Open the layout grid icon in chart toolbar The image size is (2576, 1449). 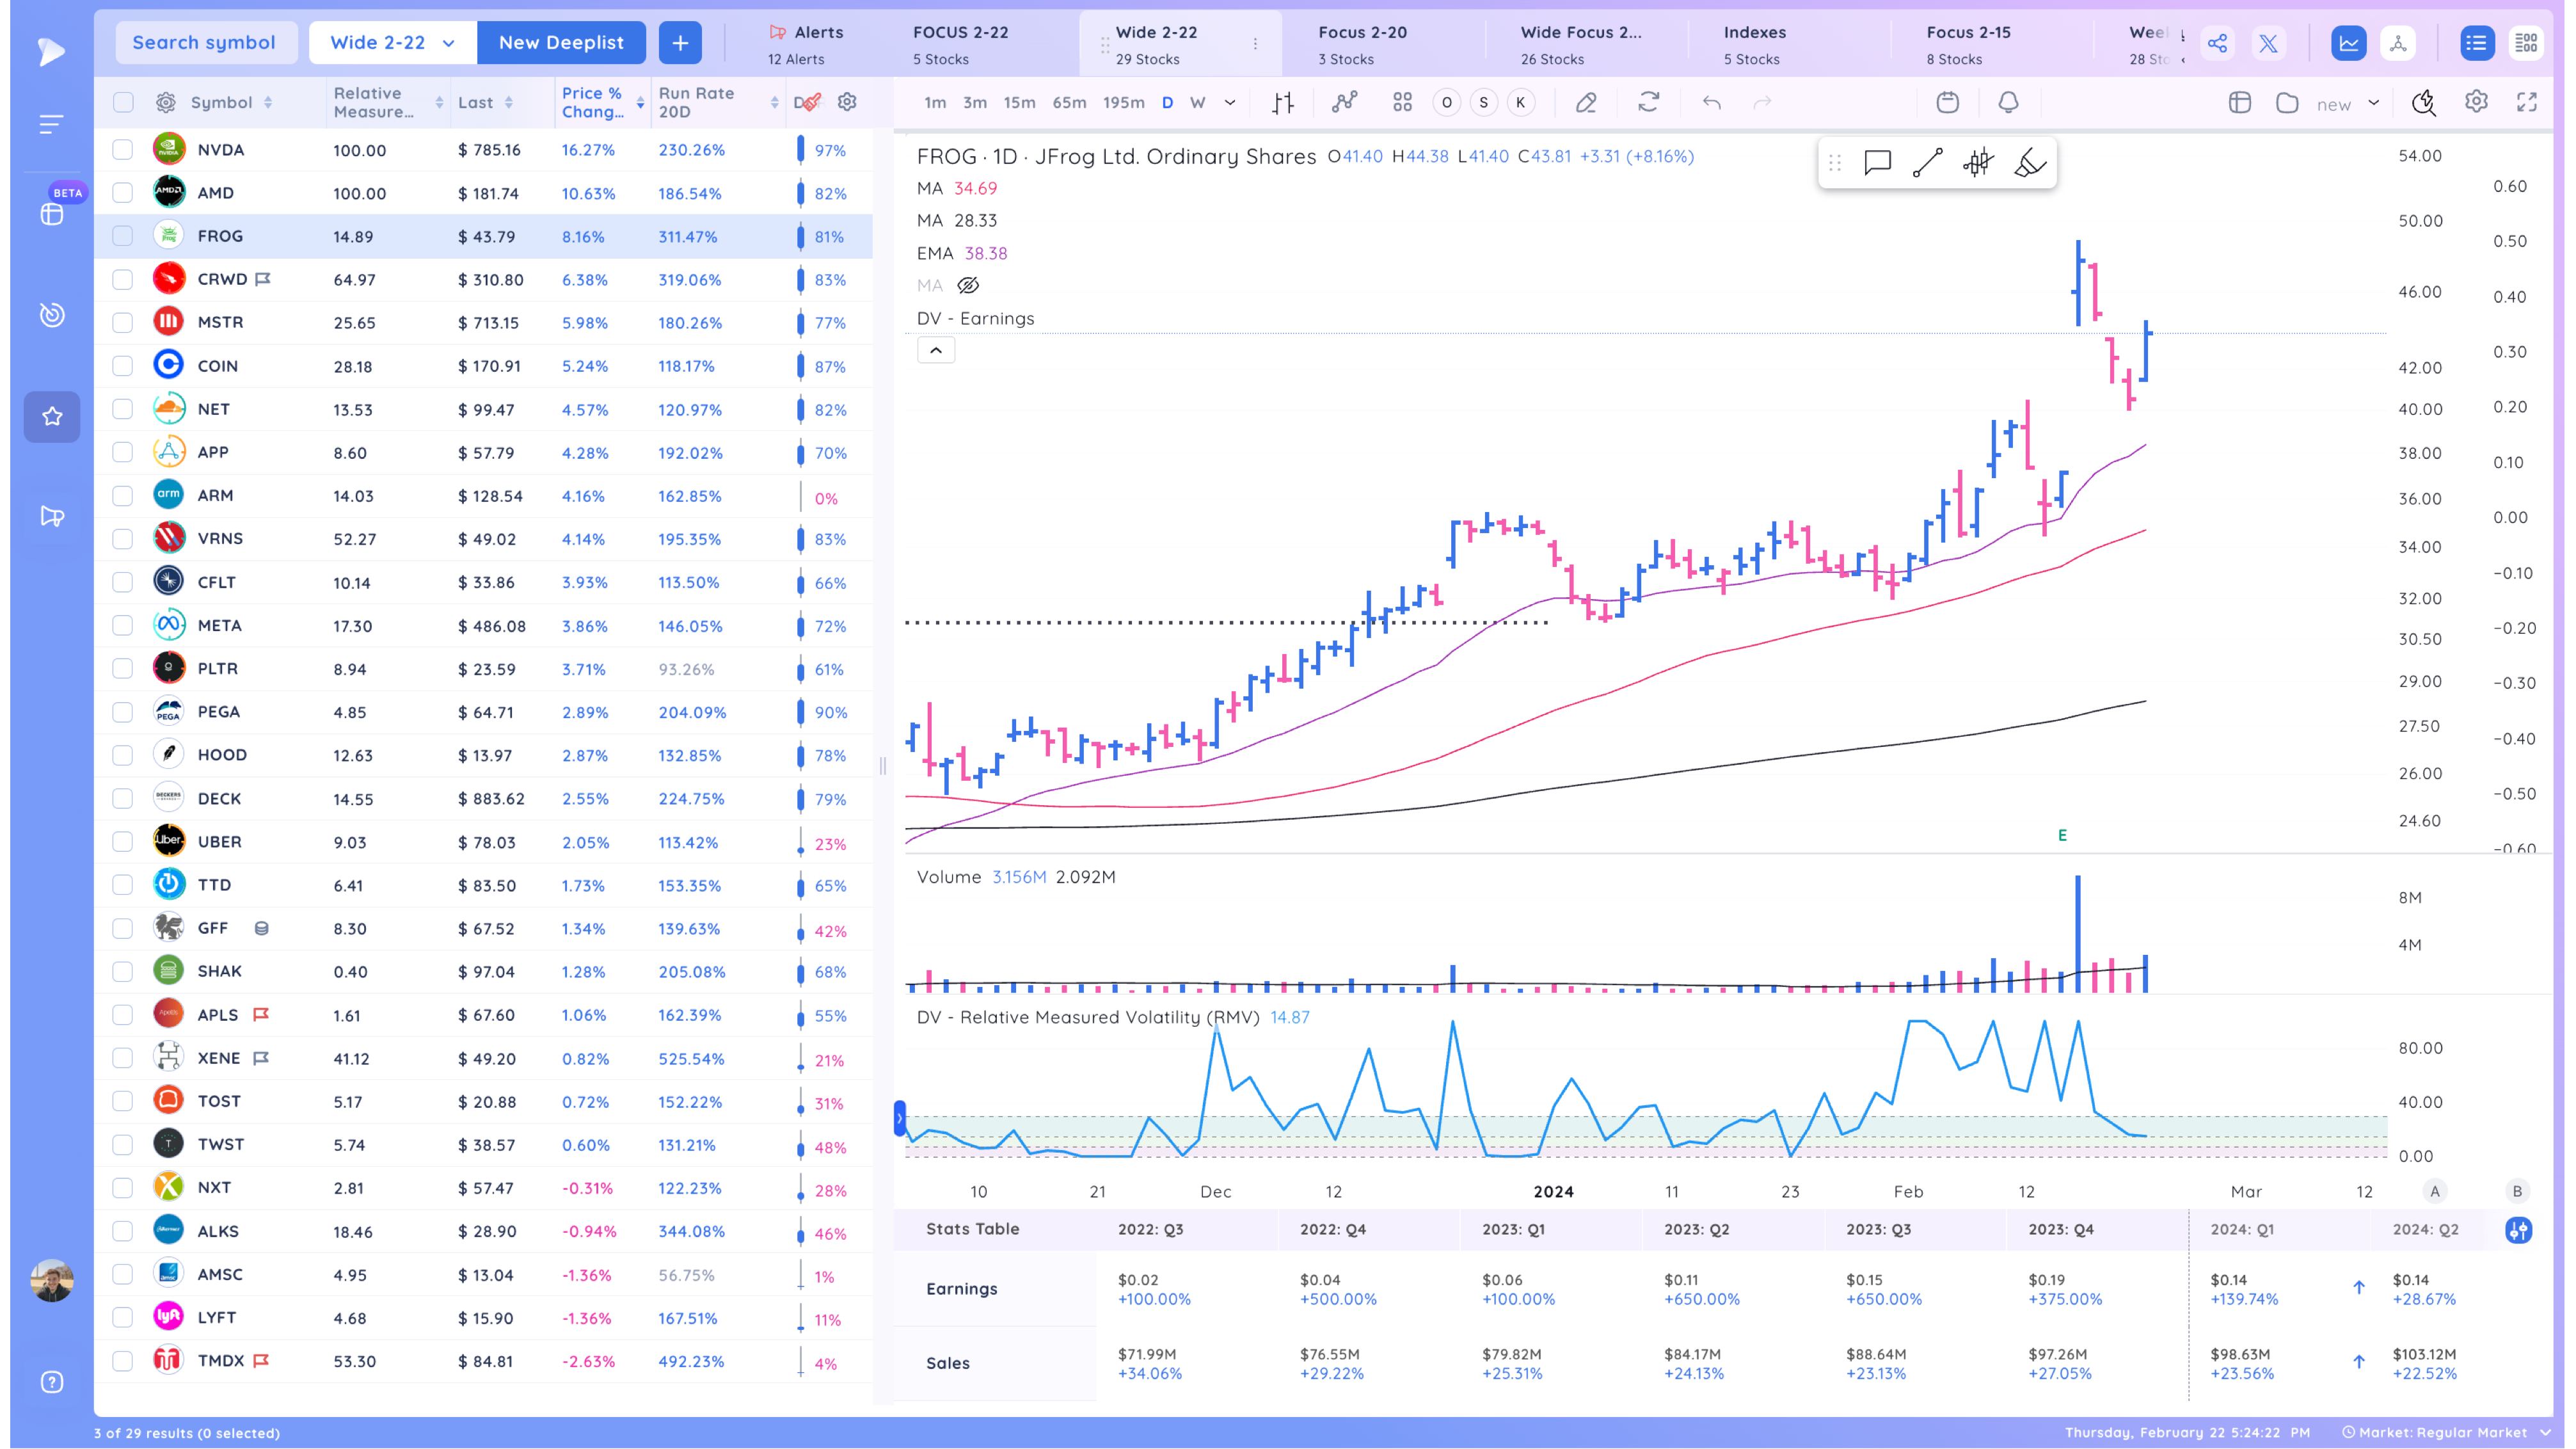click(x=1402, y=103)
